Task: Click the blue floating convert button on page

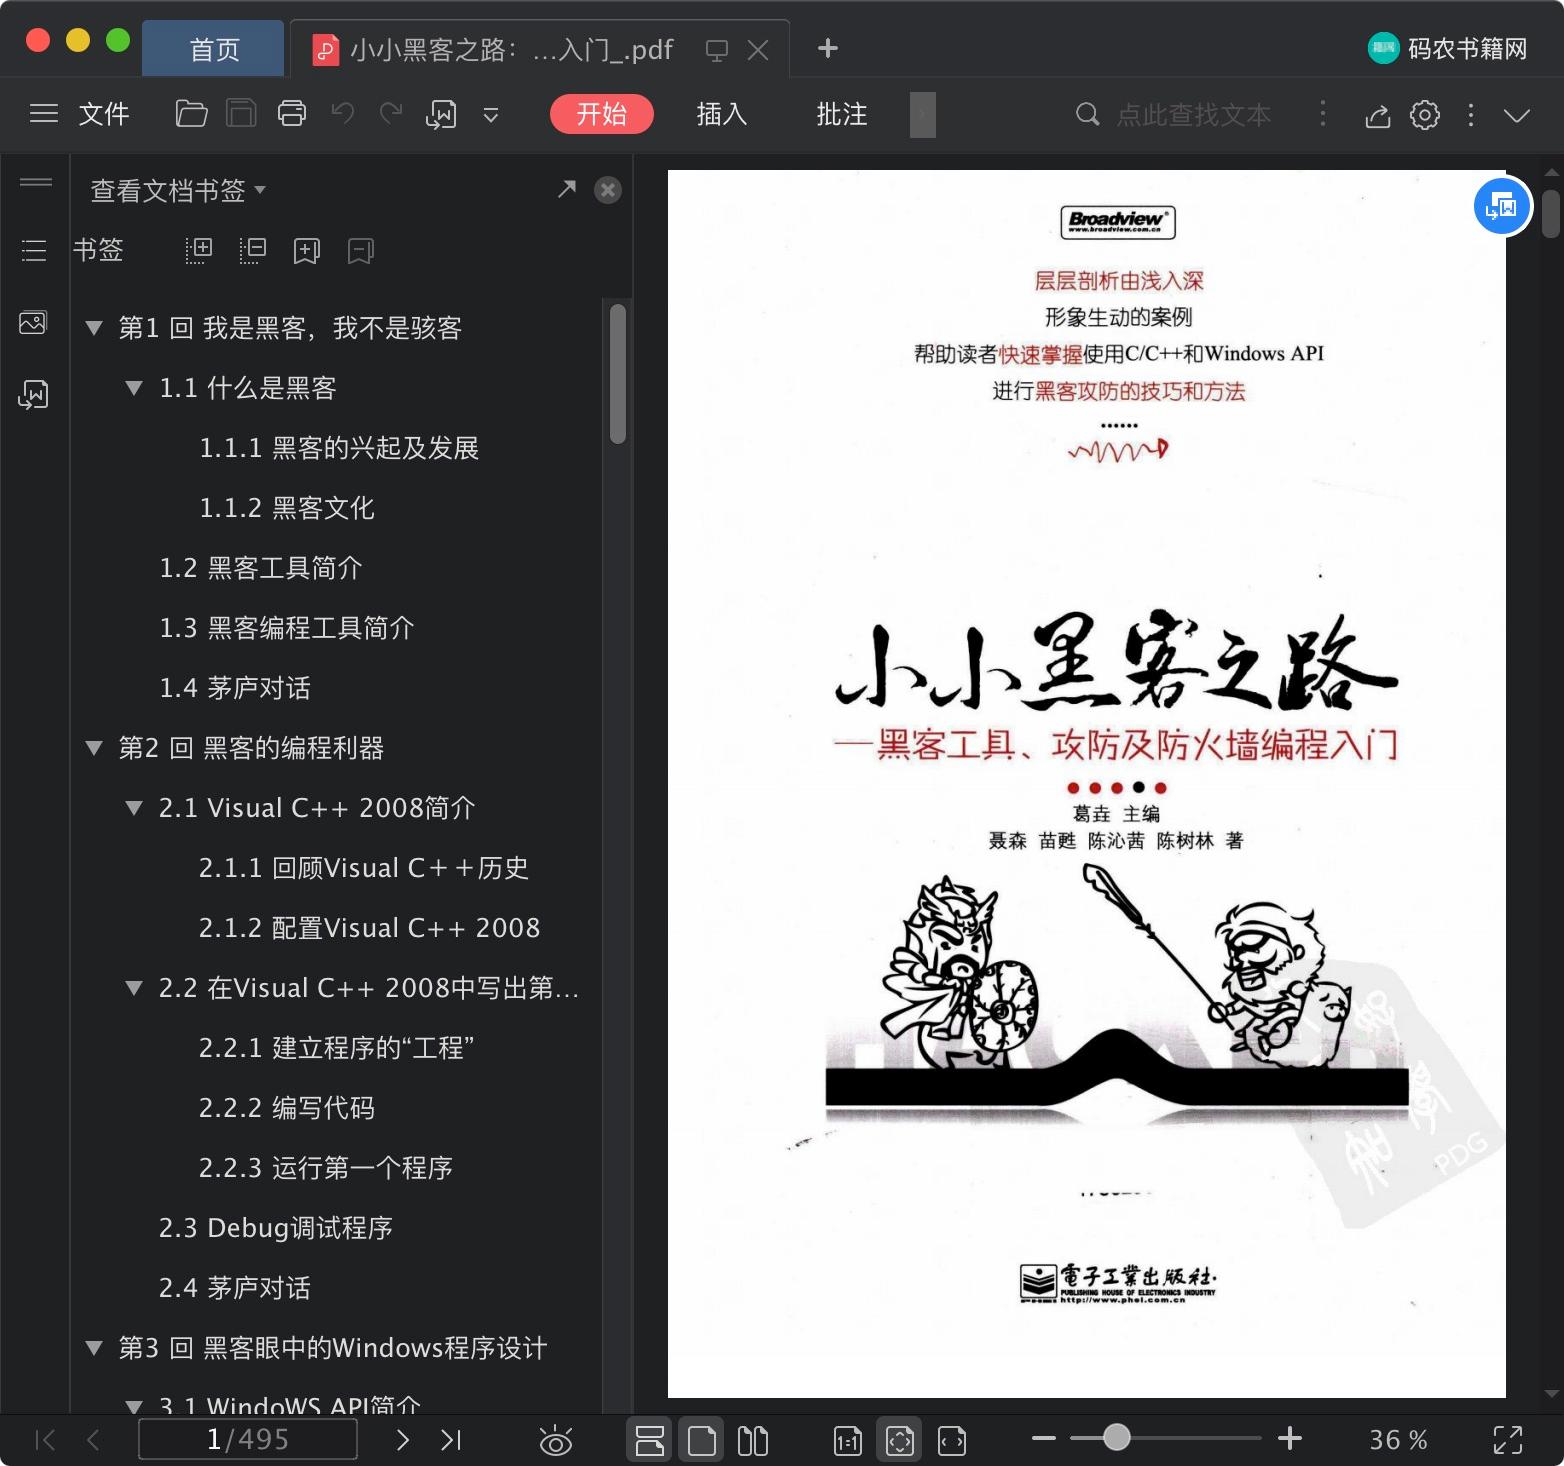Action: tap(1502, 206)
